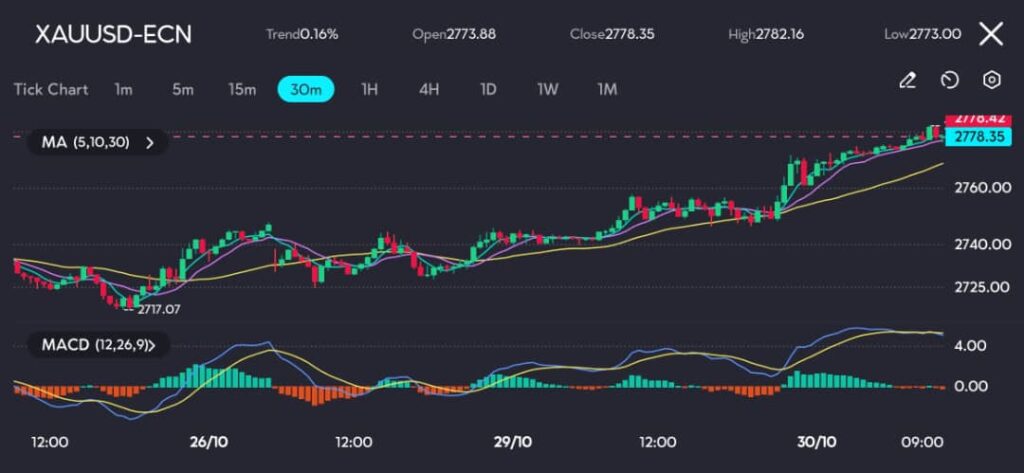Switch to the Tick Chart view
This screenshot has height=473, width=1024.
click(51, 89)
